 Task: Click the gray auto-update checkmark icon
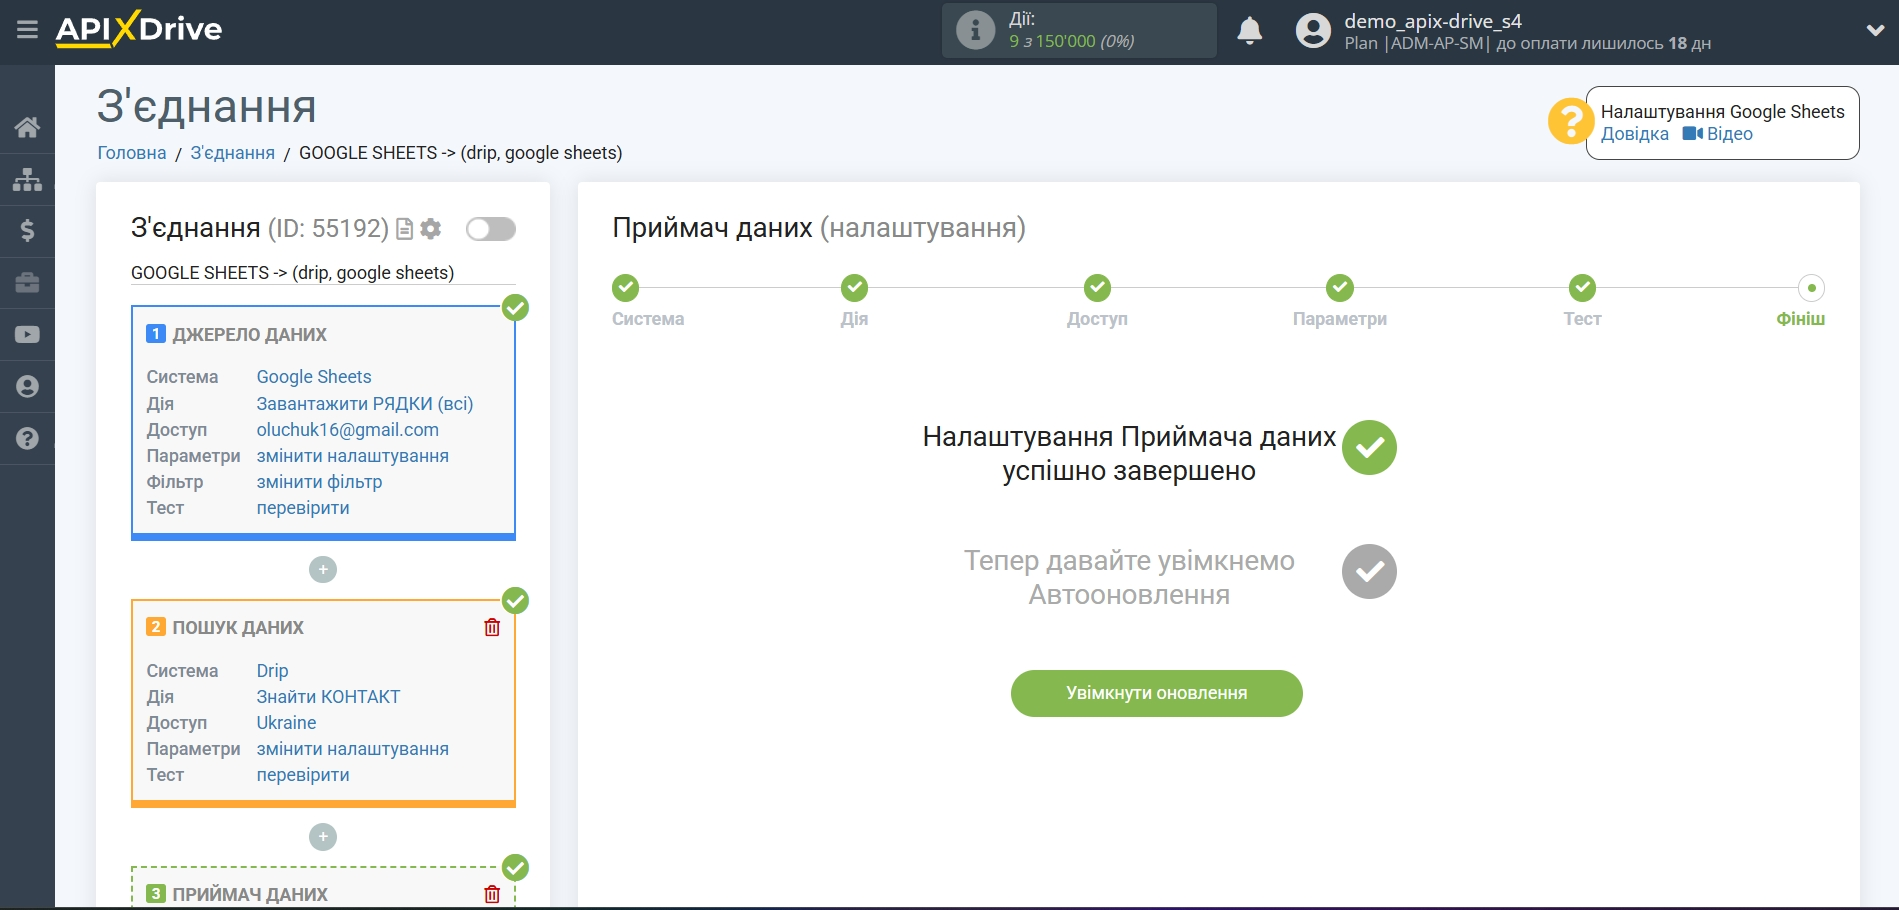pyautogui.click(x=1369, y=572)
